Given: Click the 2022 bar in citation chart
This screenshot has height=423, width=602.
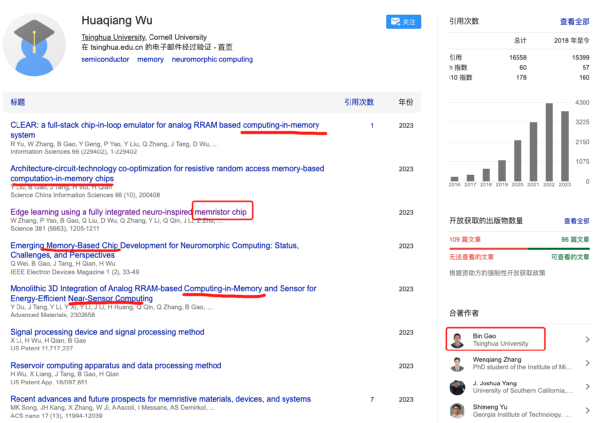Looking at the screenshot, I should [549, 142].
